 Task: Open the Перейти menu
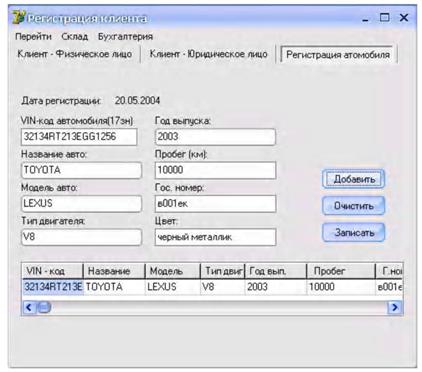click(x=33, y=36)
